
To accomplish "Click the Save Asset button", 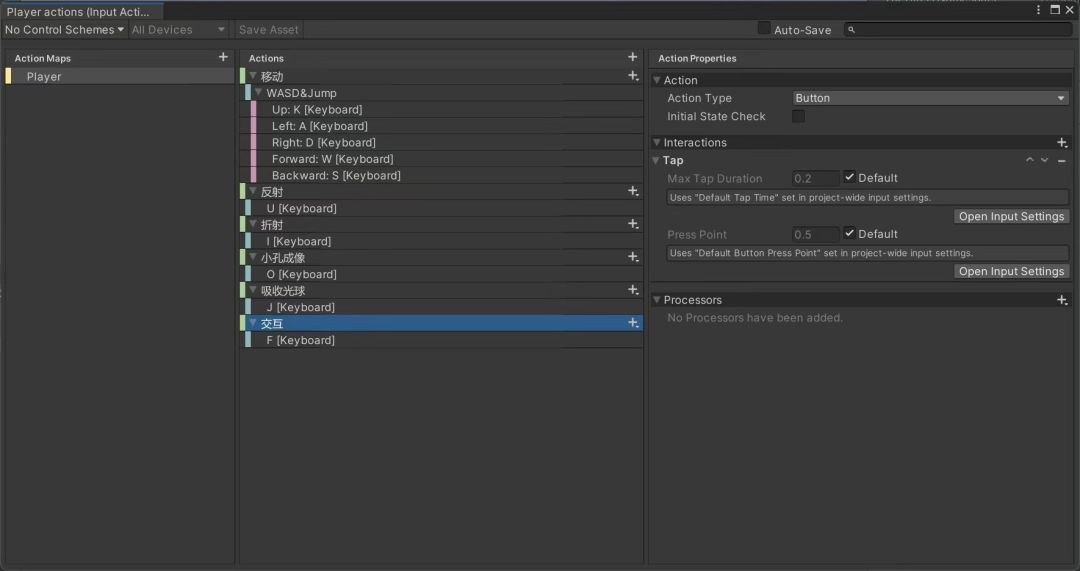I will [269, 30].
